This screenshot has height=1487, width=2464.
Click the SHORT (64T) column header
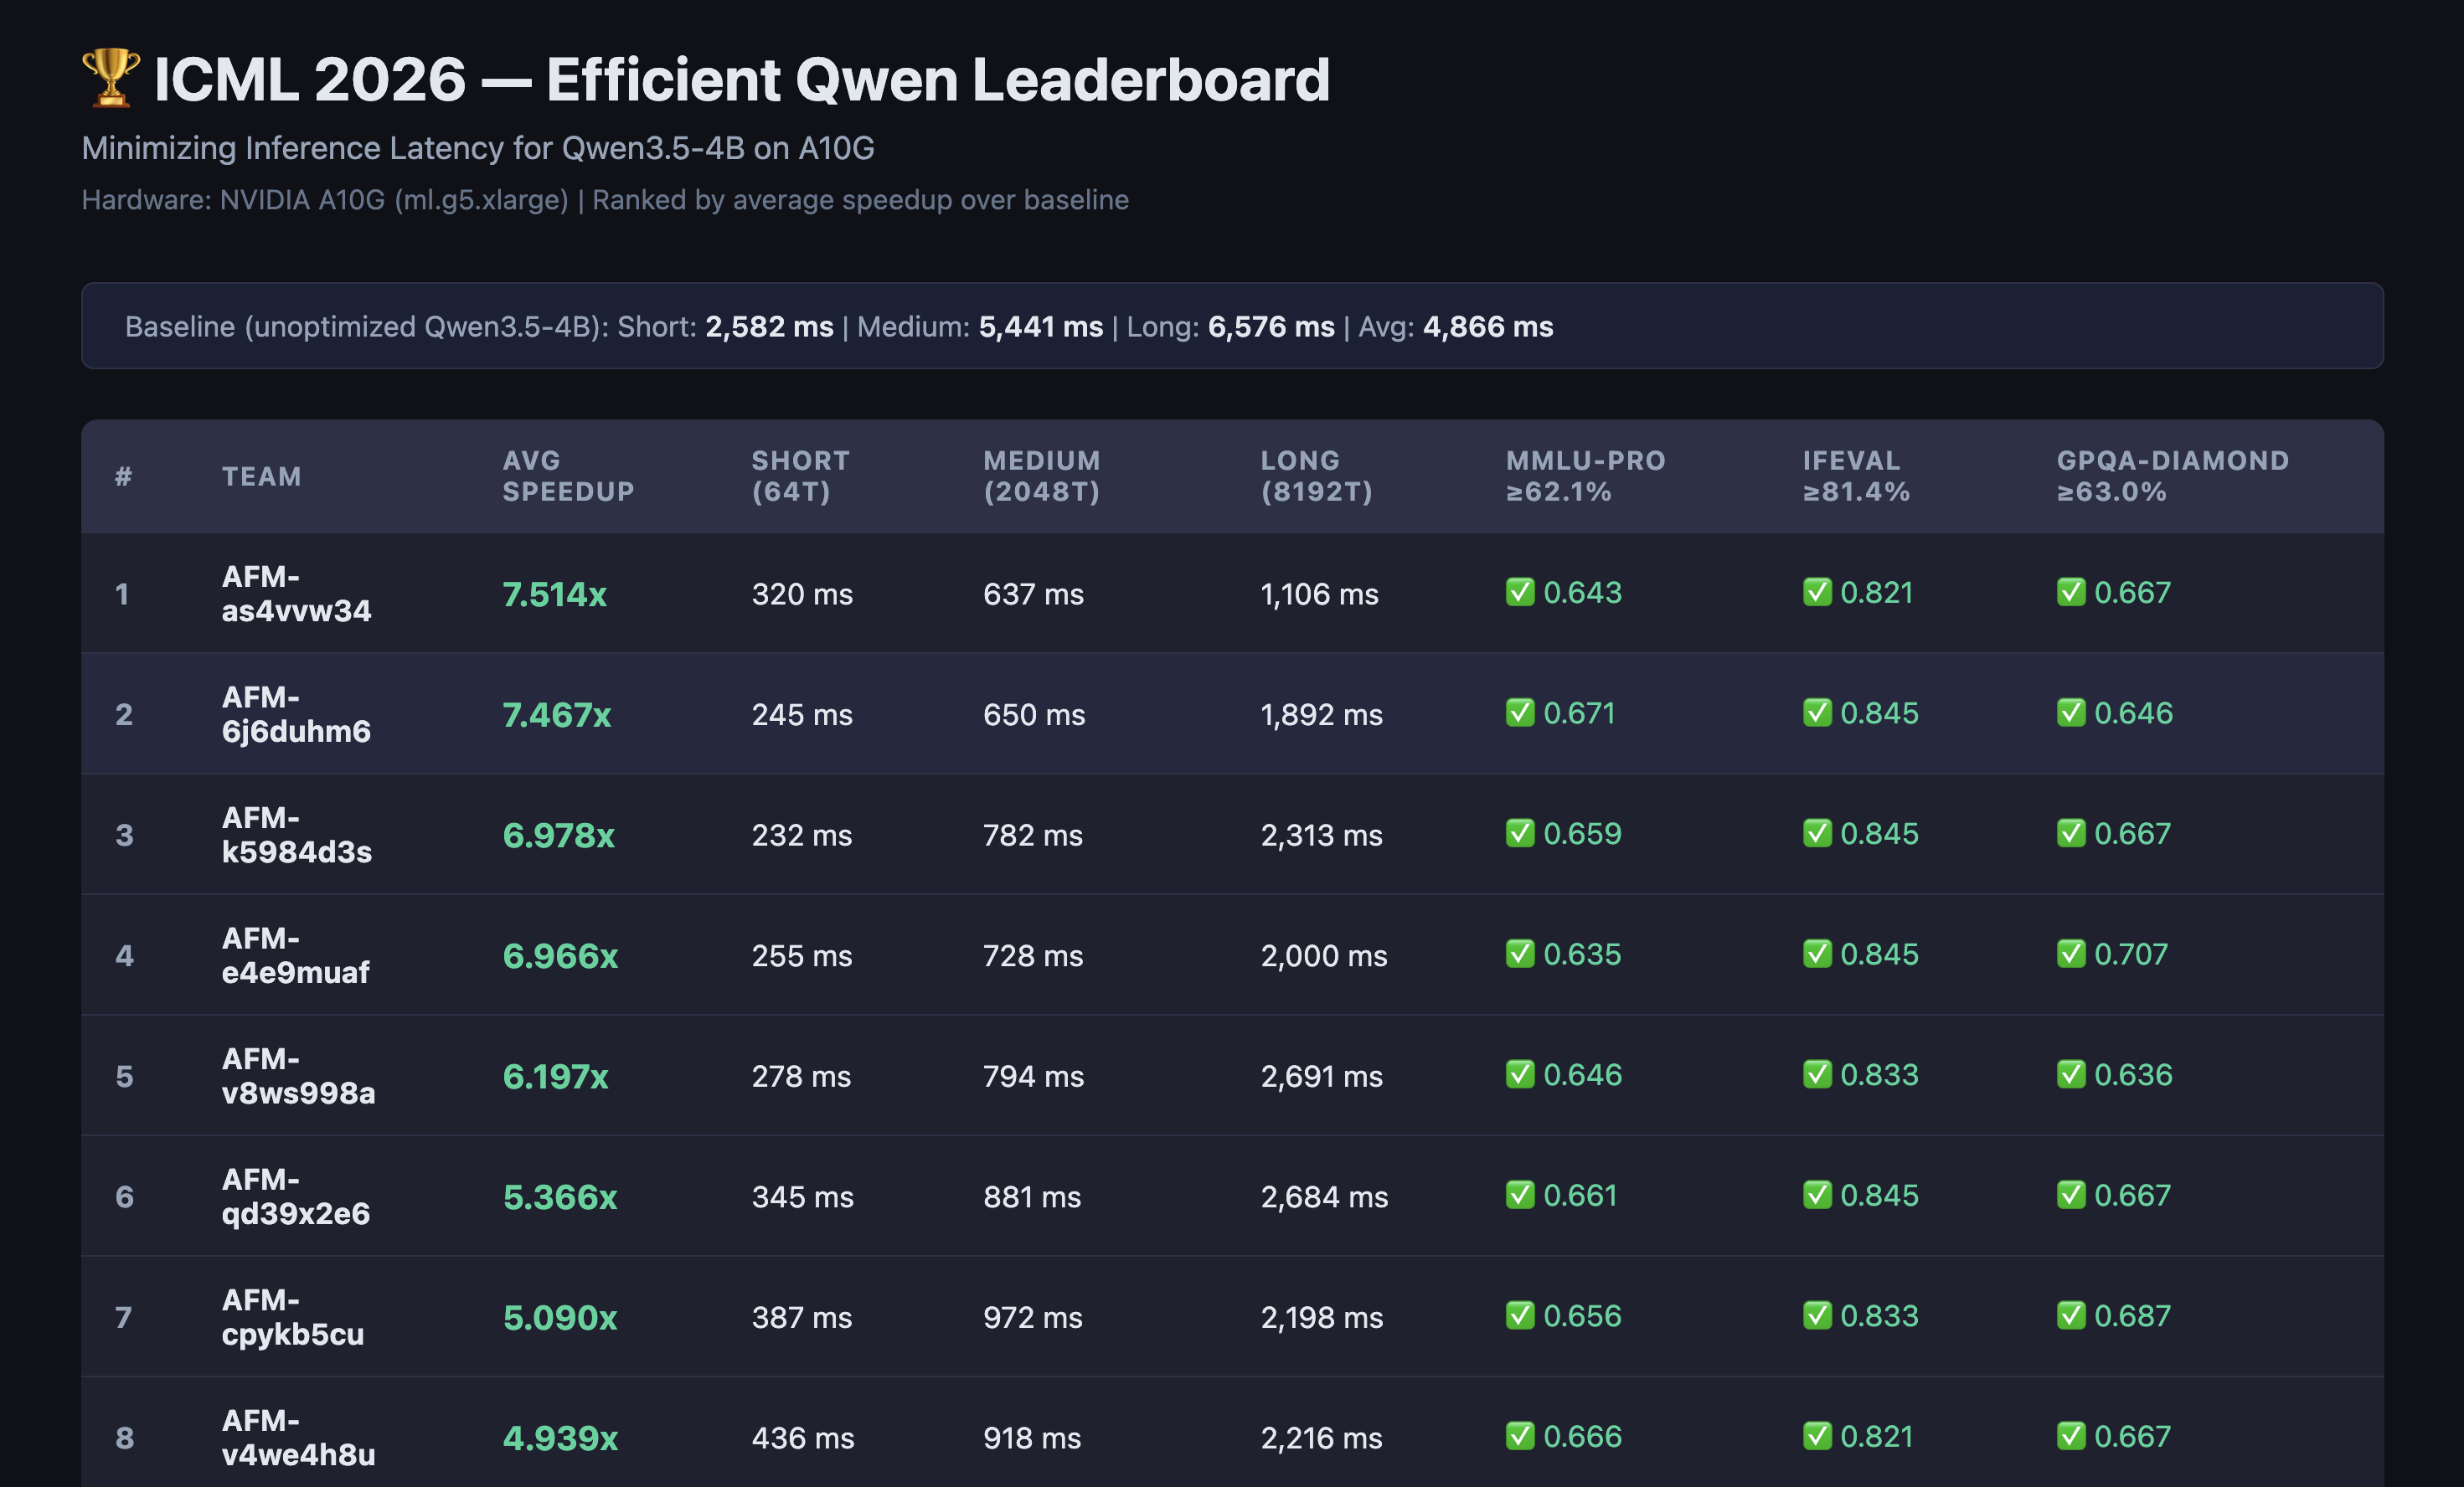[x=800, y=476]
